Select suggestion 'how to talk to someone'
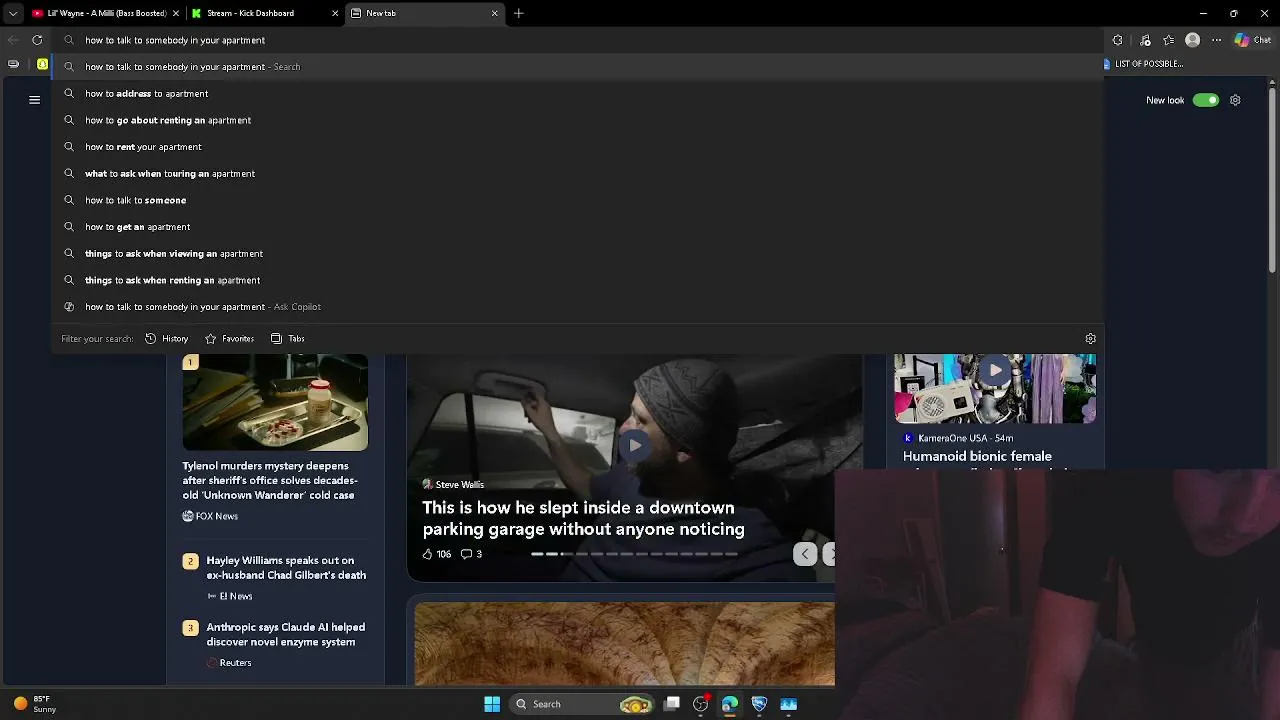The width and height of the screenshot is (1280, 720). click(x=578, y=200)
